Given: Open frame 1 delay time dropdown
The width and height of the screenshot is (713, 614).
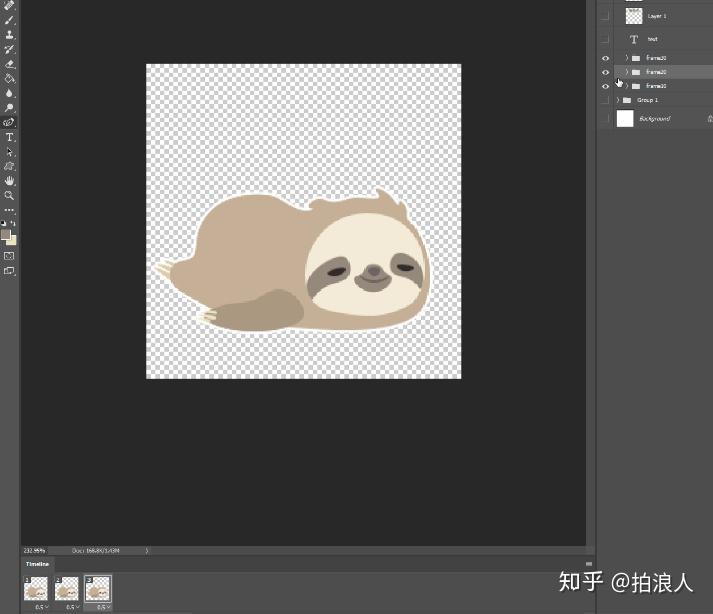Looking at the screenshot, I should click(x=41, y=607).
